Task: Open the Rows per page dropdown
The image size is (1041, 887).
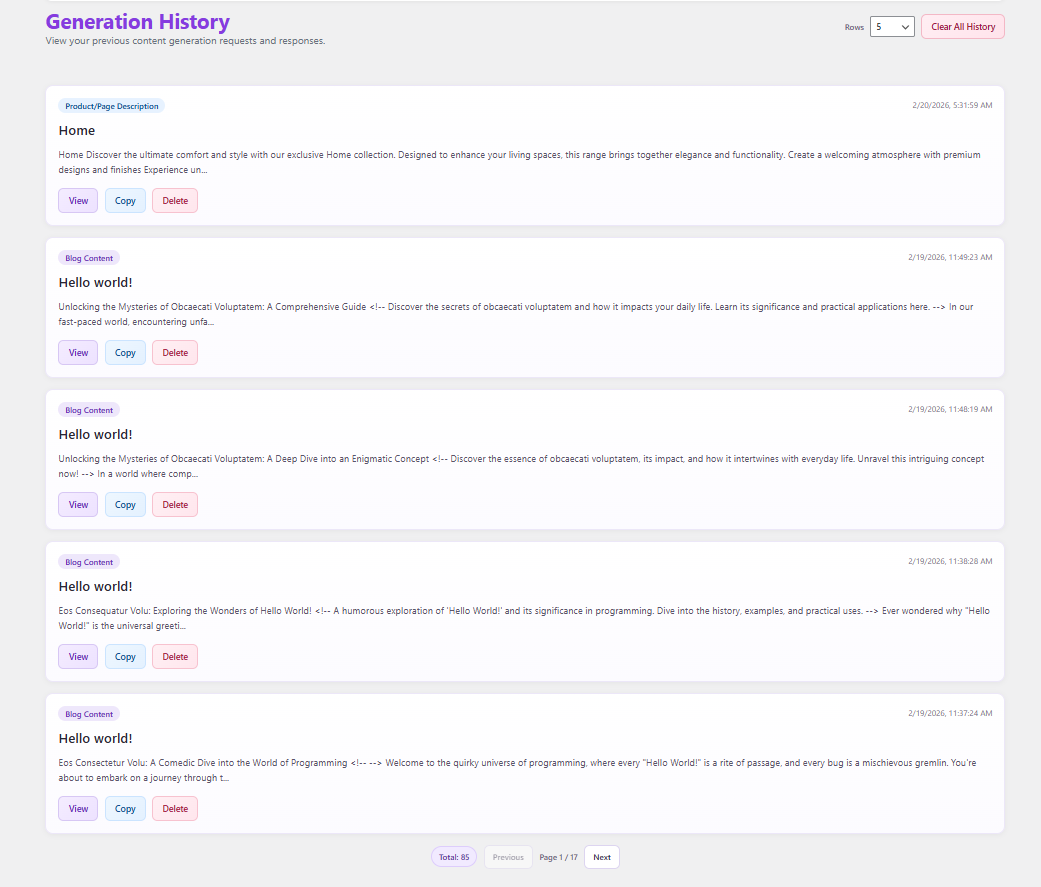Action: tap(892, 27)
